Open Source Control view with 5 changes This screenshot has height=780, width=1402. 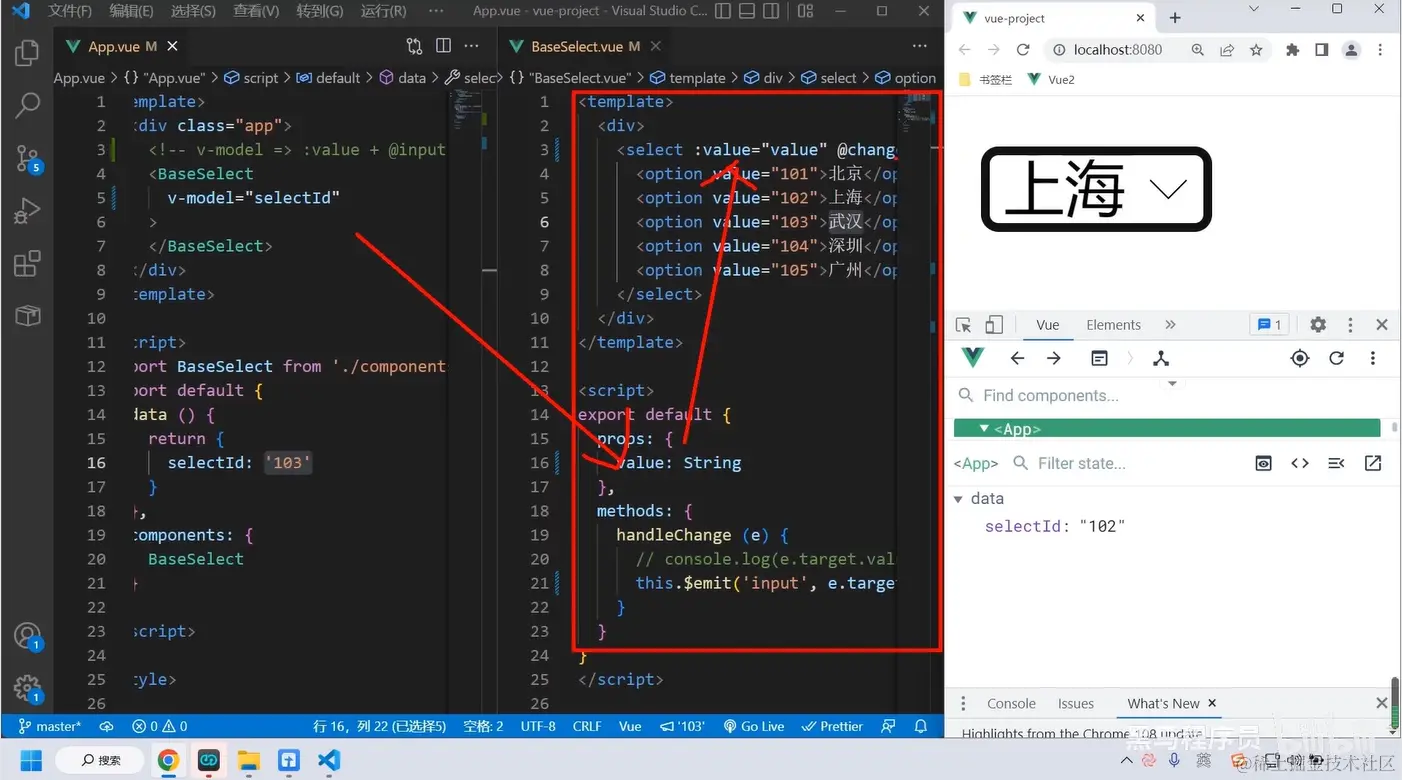pyautogui.click(x=27, y=158)
